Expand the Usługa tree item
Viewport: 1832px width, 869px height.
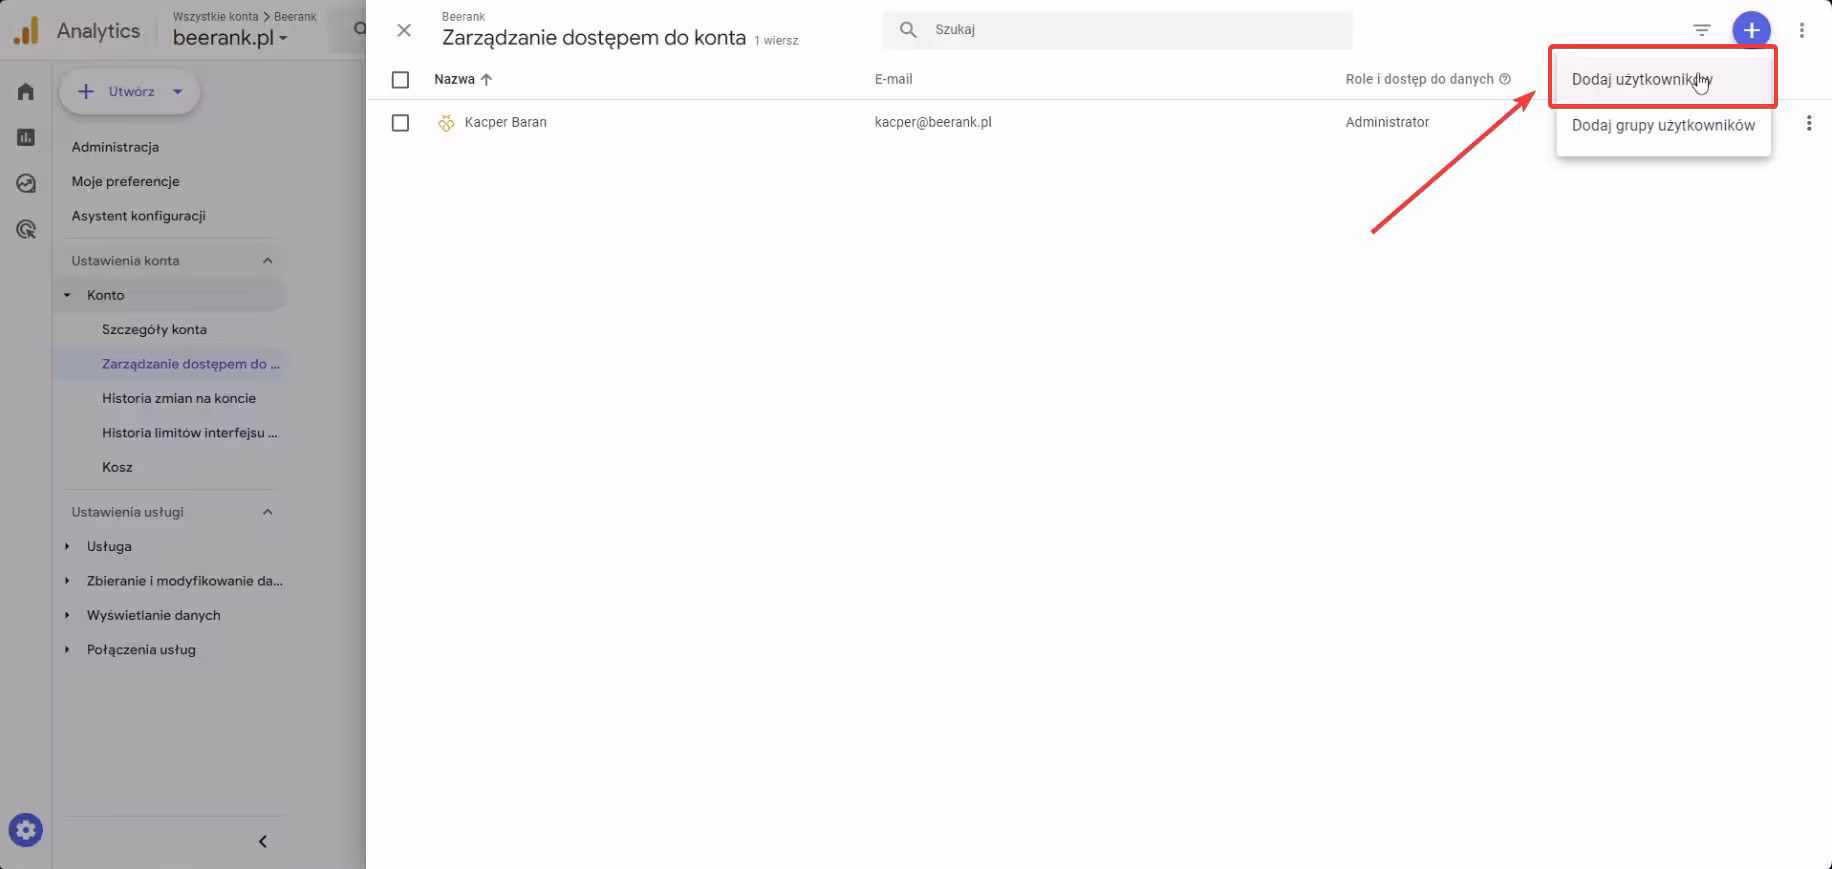click(x=68, y=547)
